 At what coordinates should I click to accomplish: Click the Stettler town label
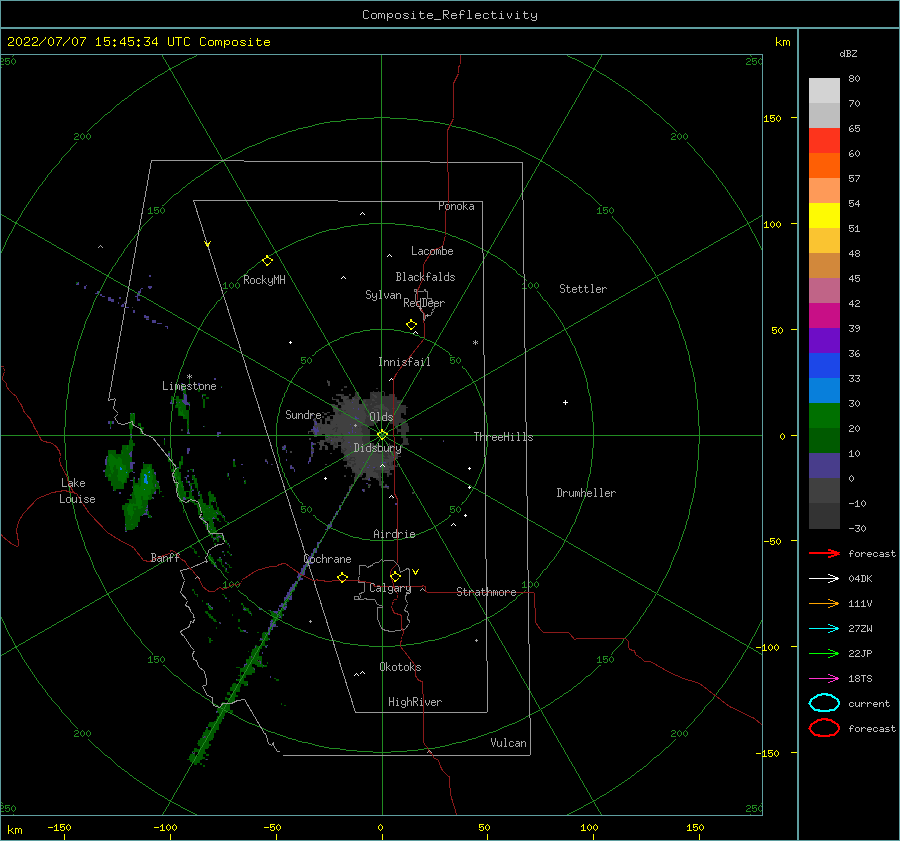(x=583, y=289)
